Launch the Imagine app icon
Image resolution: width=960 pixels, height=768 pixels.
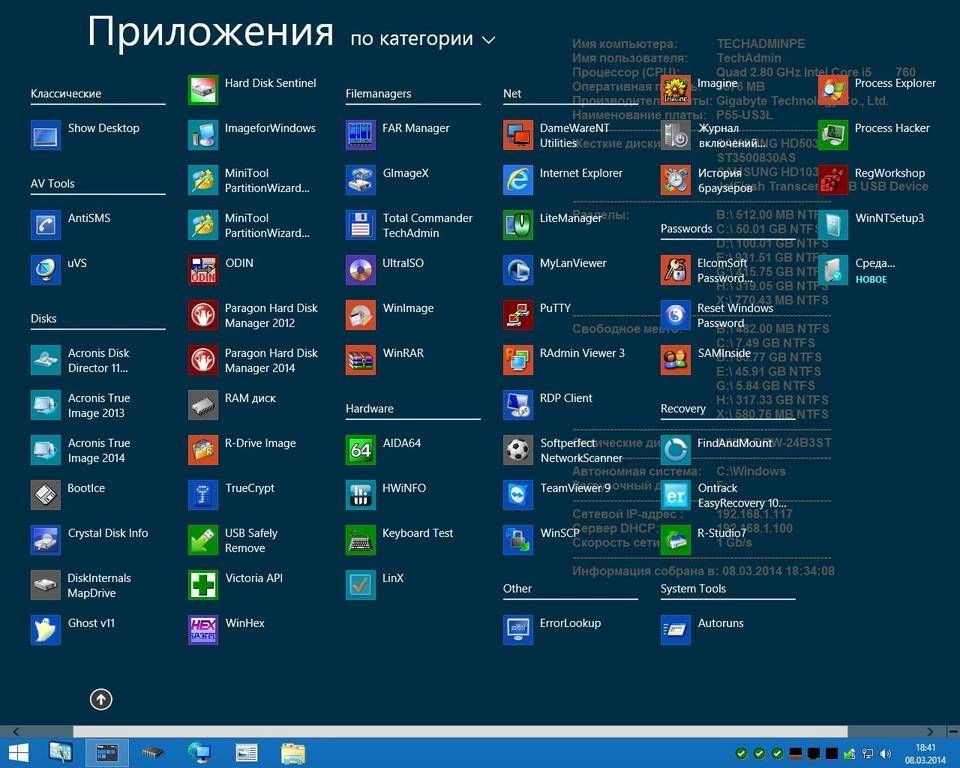pos(675,90)
